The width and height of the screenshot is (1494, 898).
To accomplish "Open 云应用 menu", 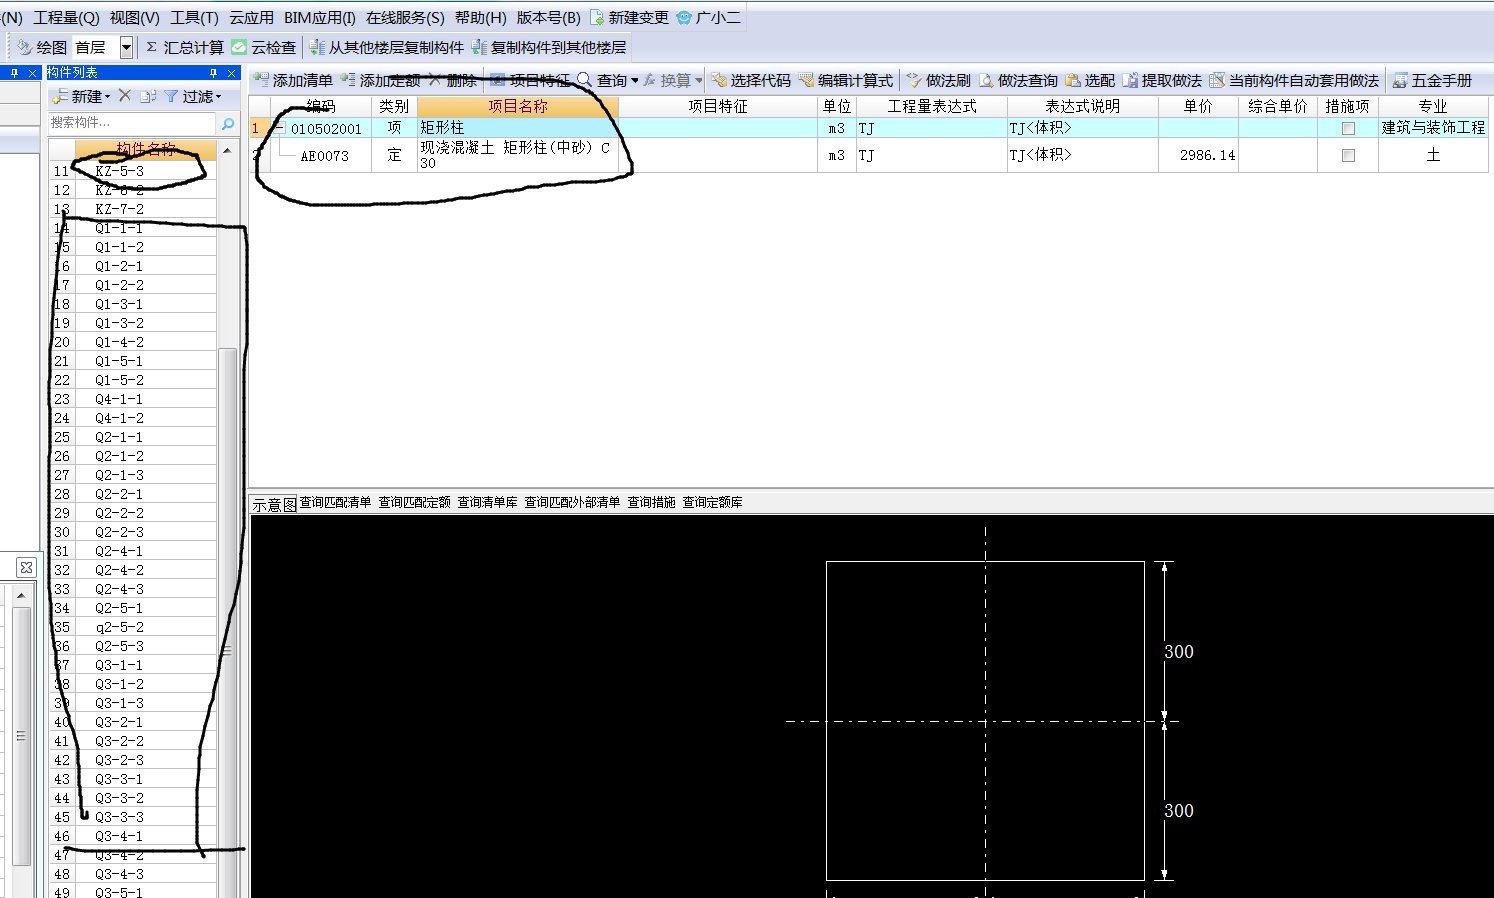I will point(251,18).
